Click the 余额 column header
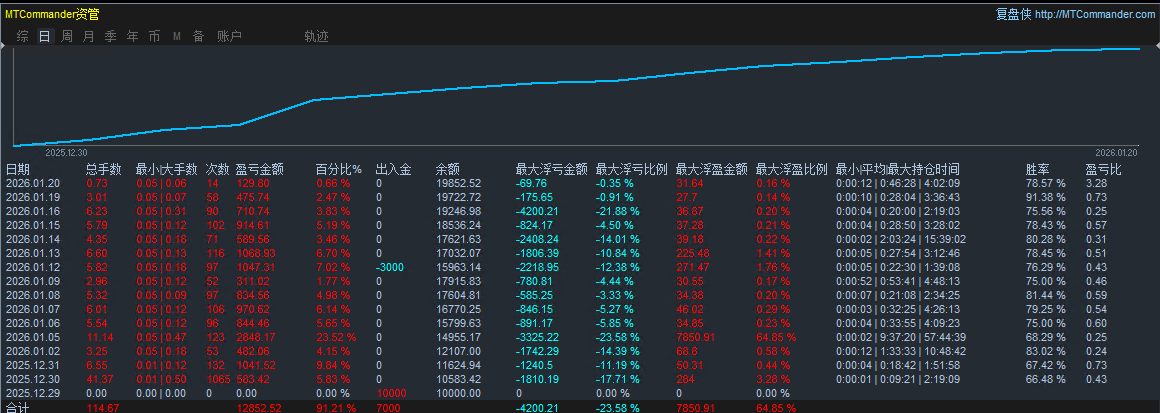Viewport: 1160px width, 413px height. 448,169
